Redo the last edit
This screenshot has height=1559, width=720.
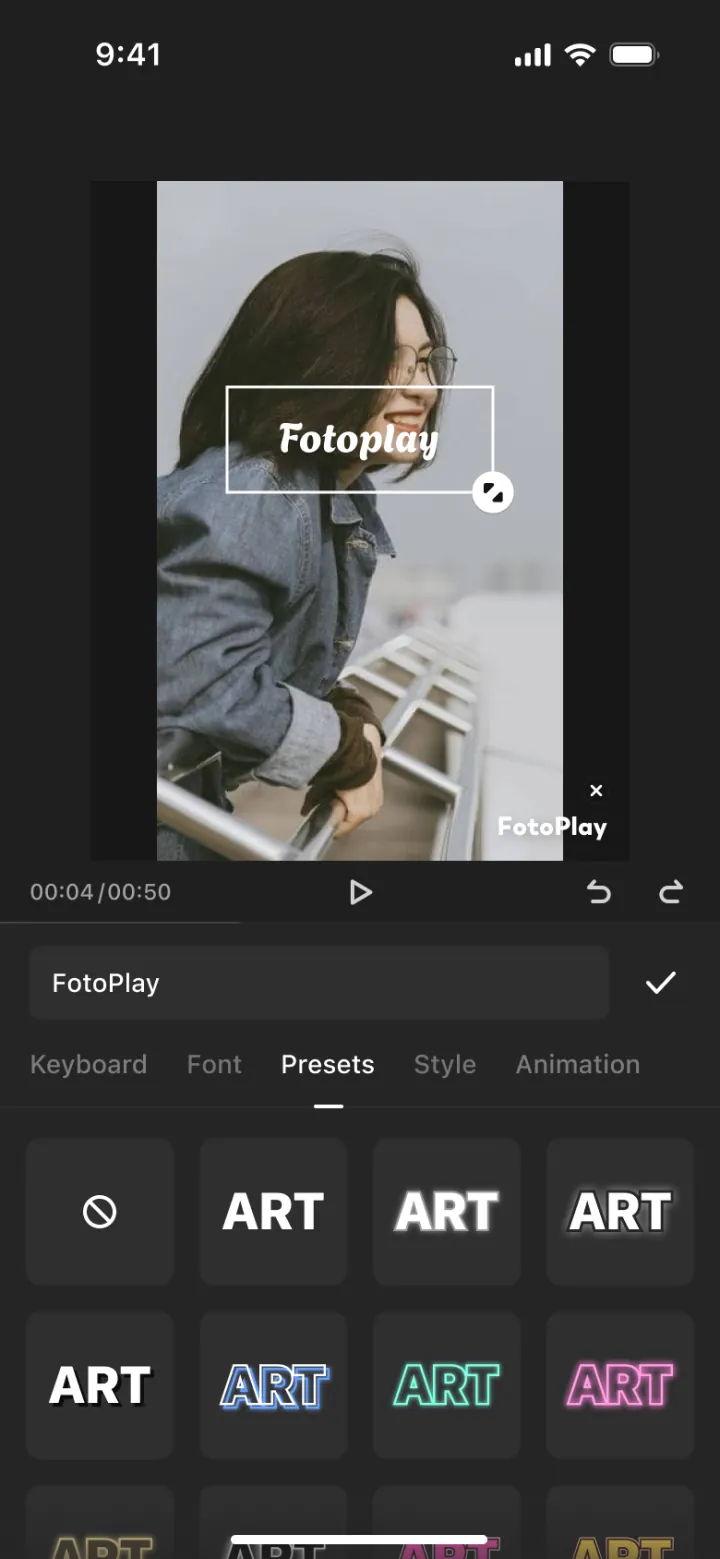point(671,891)
